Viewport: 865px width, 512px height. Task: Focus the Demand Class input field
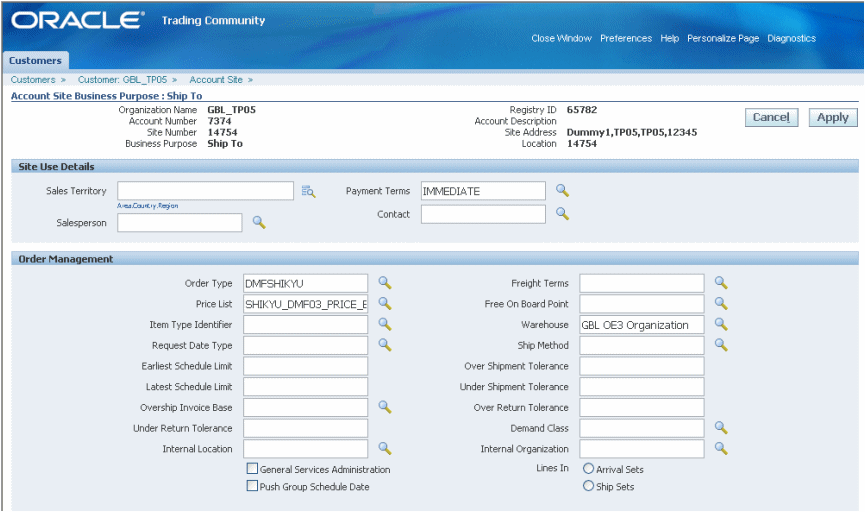(x=642, y=428)
